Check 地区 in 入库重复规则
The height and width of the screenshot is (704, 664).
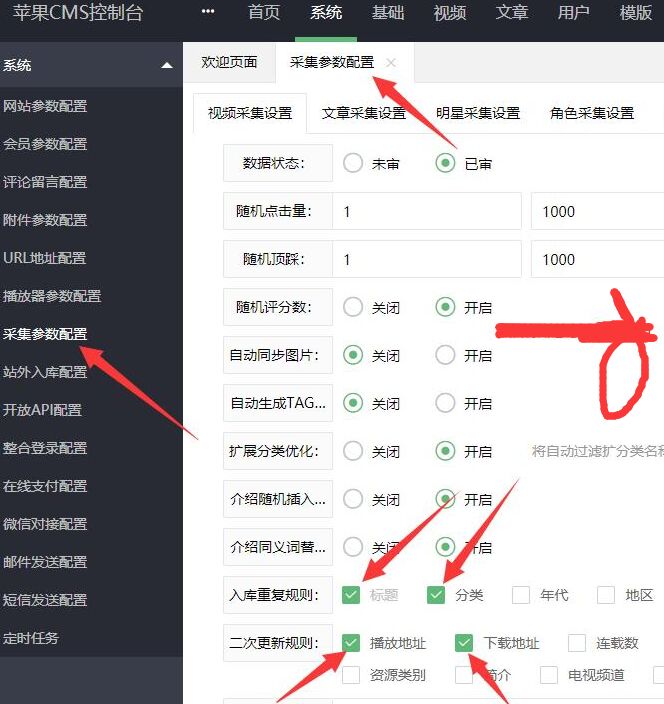click(x=606, y=595)
